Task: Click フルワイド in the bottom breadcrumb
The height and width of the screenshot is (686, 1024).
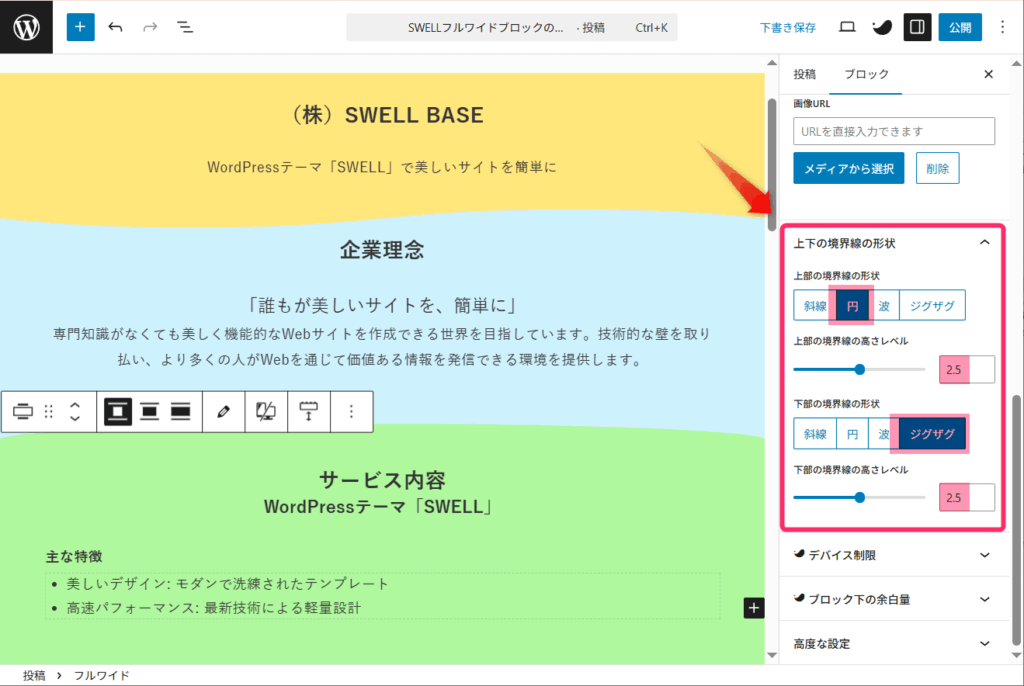Action: [101, 676]
